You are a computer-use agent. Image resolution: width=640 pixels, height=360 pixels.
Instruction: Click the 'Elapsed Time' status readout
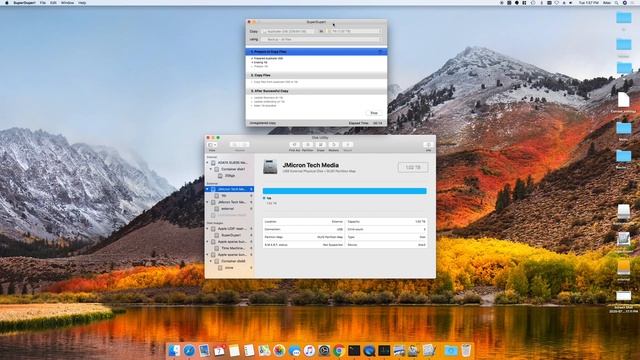click(366, 123)
